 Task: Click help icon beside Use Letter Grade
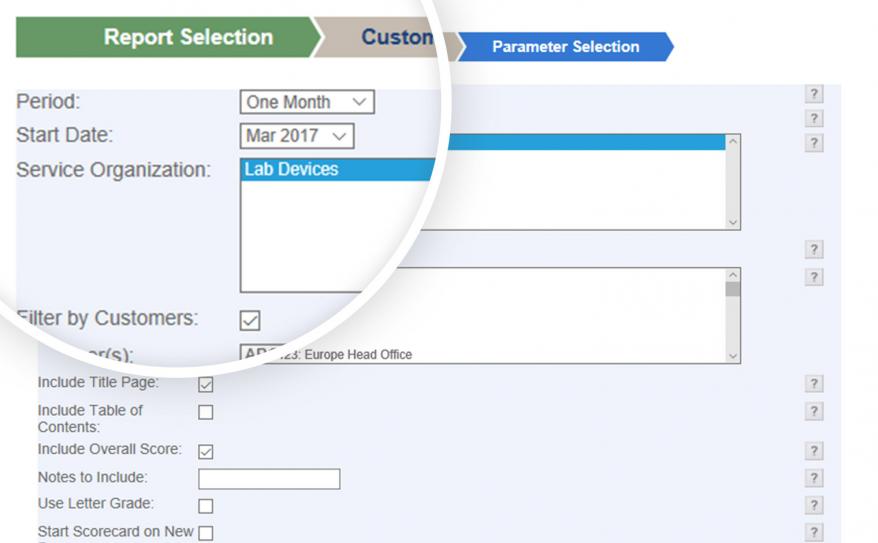point(814,505)
